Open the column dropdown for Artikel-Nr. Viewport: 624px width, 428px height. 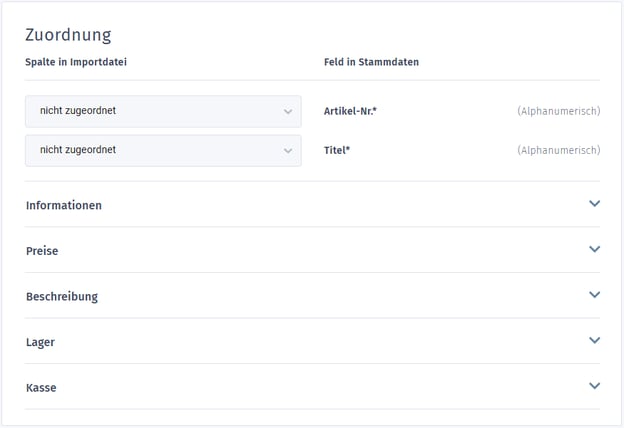pyautogui.click(x=162, y=112)
